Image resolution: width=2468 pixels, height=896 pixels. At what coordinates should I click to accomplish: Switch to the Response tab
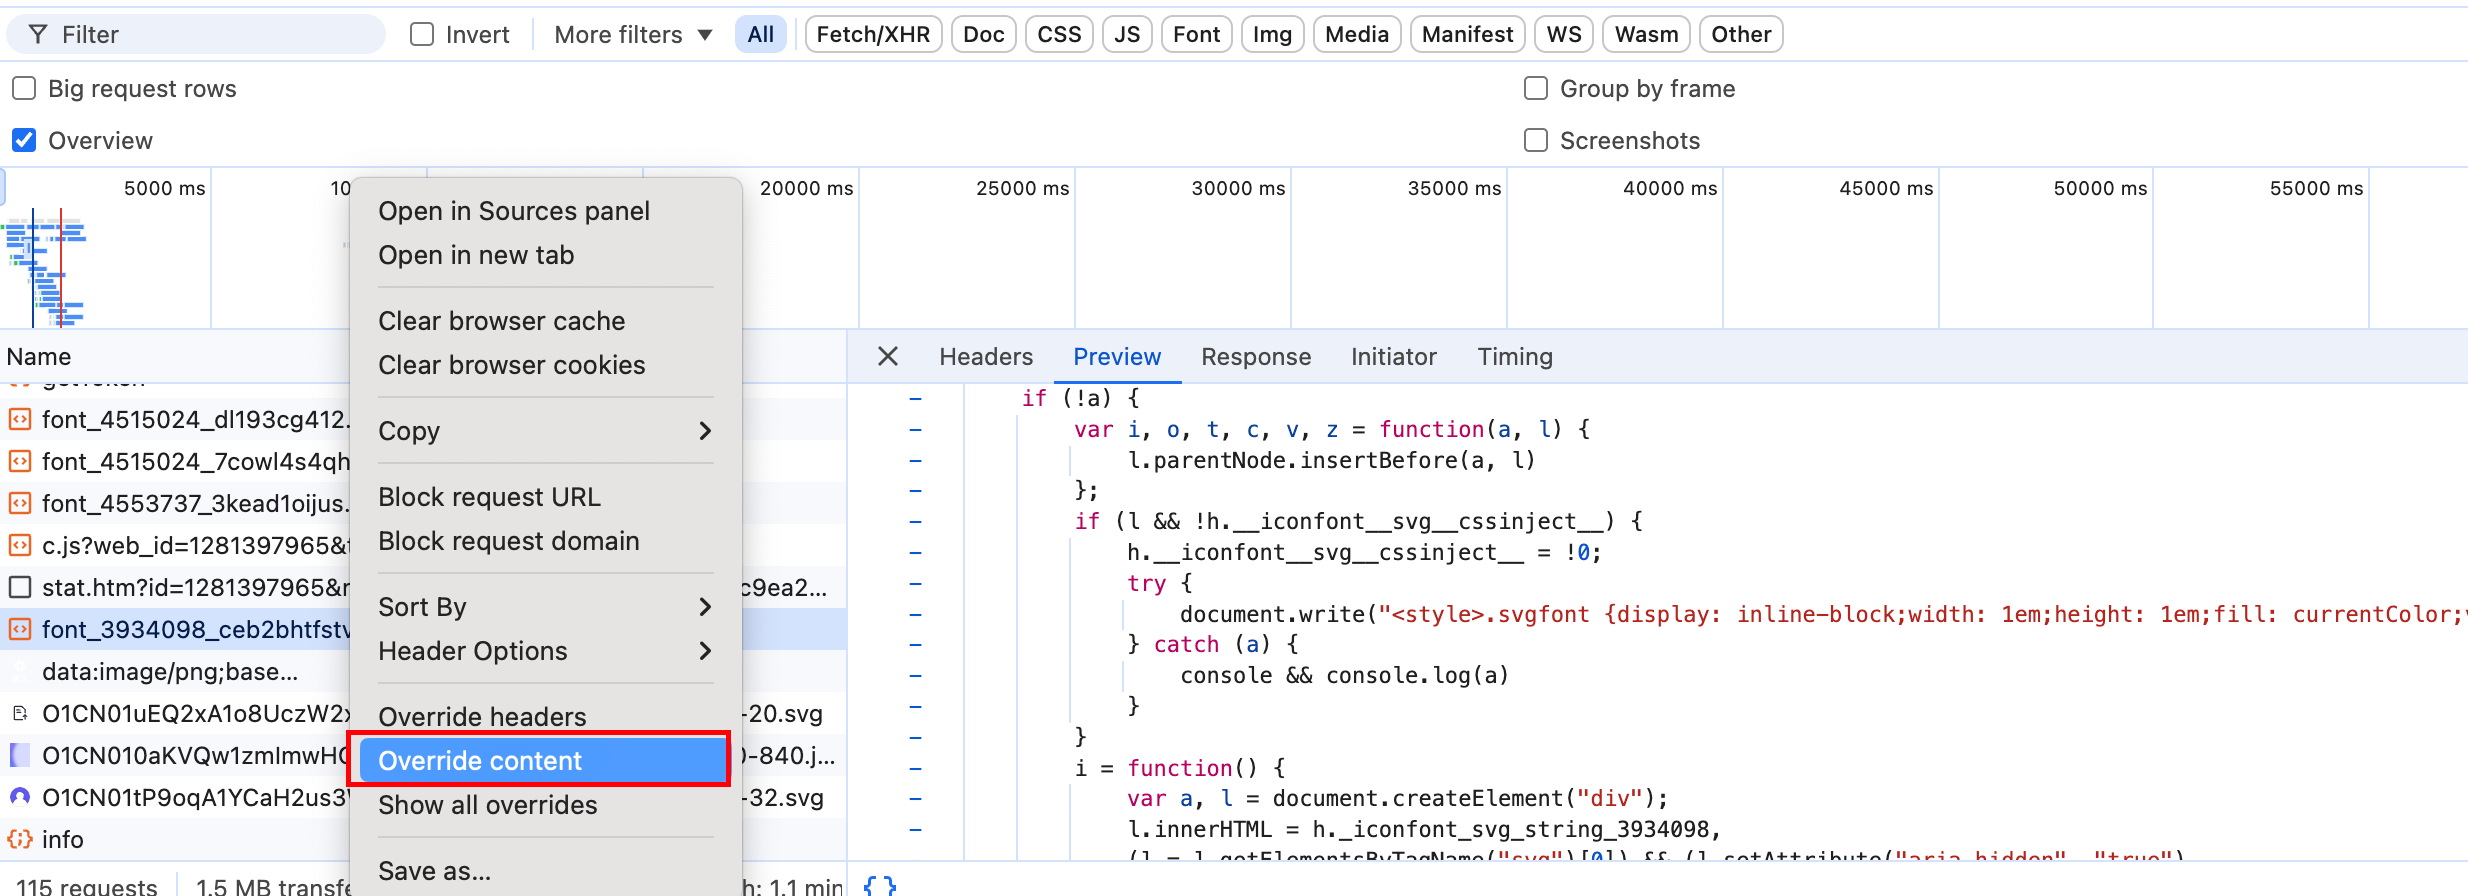click(x=1255, y=357)
